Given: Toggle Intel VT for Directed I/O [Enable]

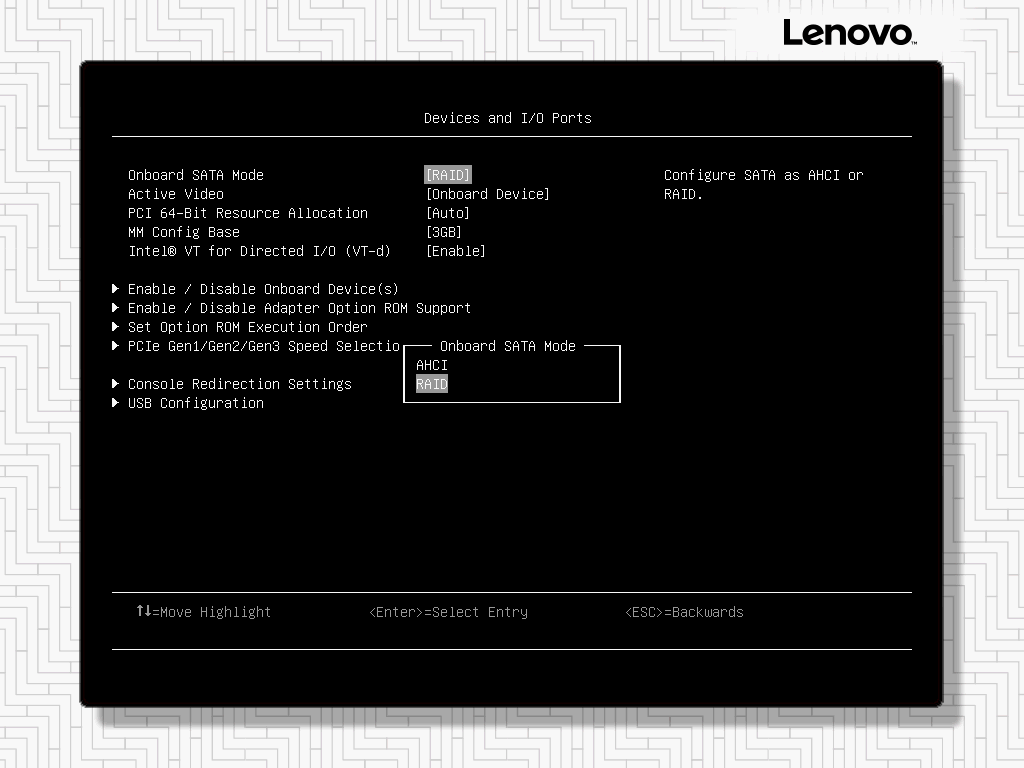Looking at the screenshot, I should 455,251.
